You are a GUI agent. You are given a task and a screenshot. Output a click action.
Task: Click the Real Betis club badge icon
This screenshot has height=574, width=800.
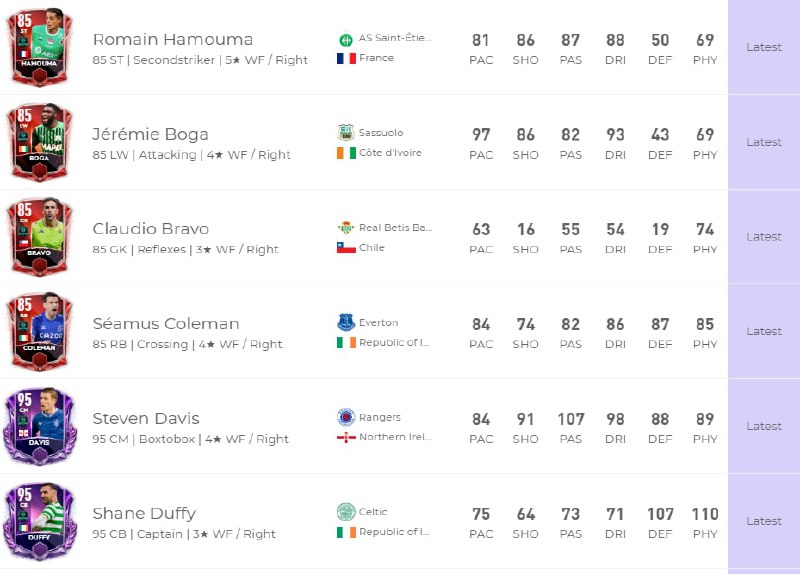[346, 228]
